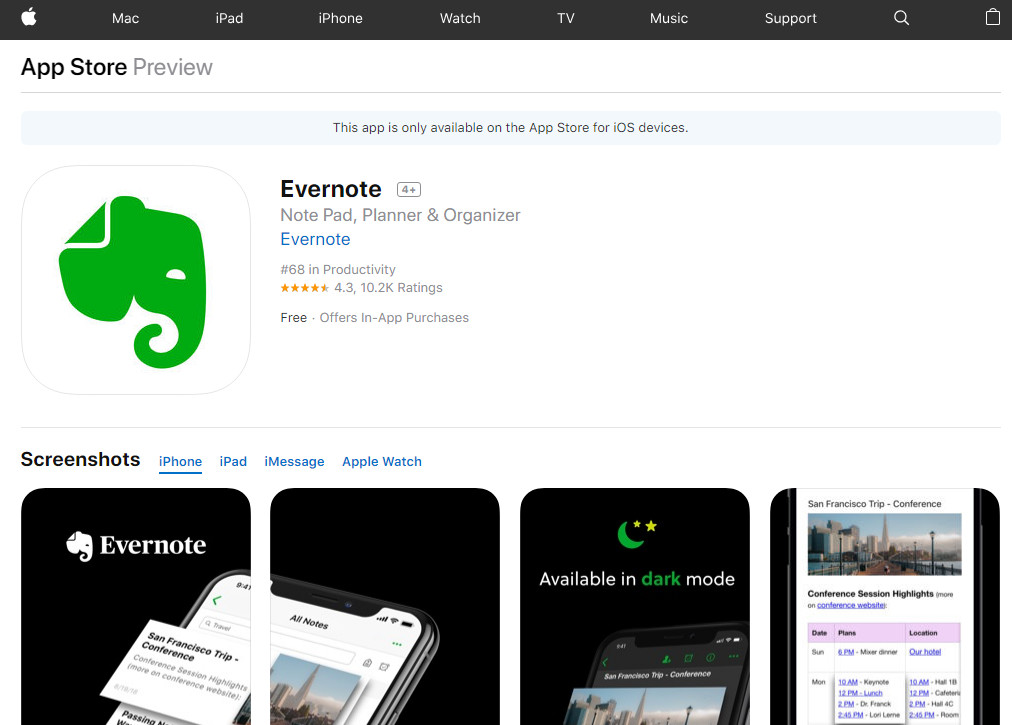Screen dimensions: 1012x725
Task: Click the green Evernote elephant app icon
Action: coord(136,280)
